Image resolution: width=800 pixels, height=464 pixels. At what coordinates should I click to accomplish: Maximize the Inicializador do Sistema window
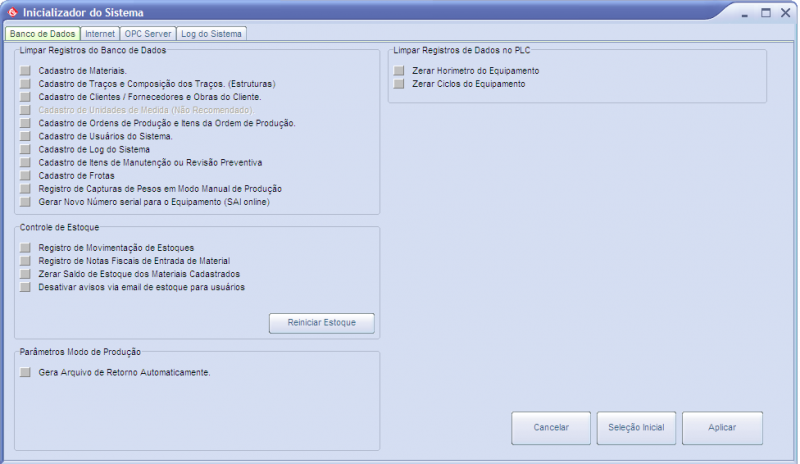(x=766, y=13)
